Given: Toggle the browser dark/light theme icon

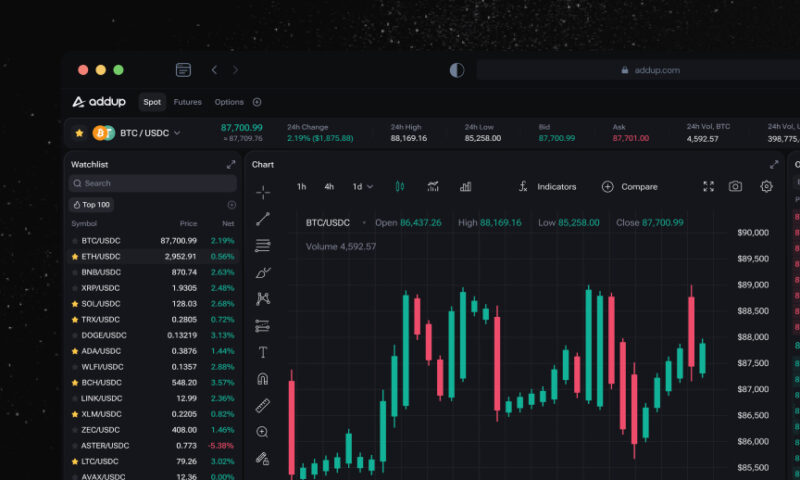Looking at the screenshot, I should coord(457,70).
